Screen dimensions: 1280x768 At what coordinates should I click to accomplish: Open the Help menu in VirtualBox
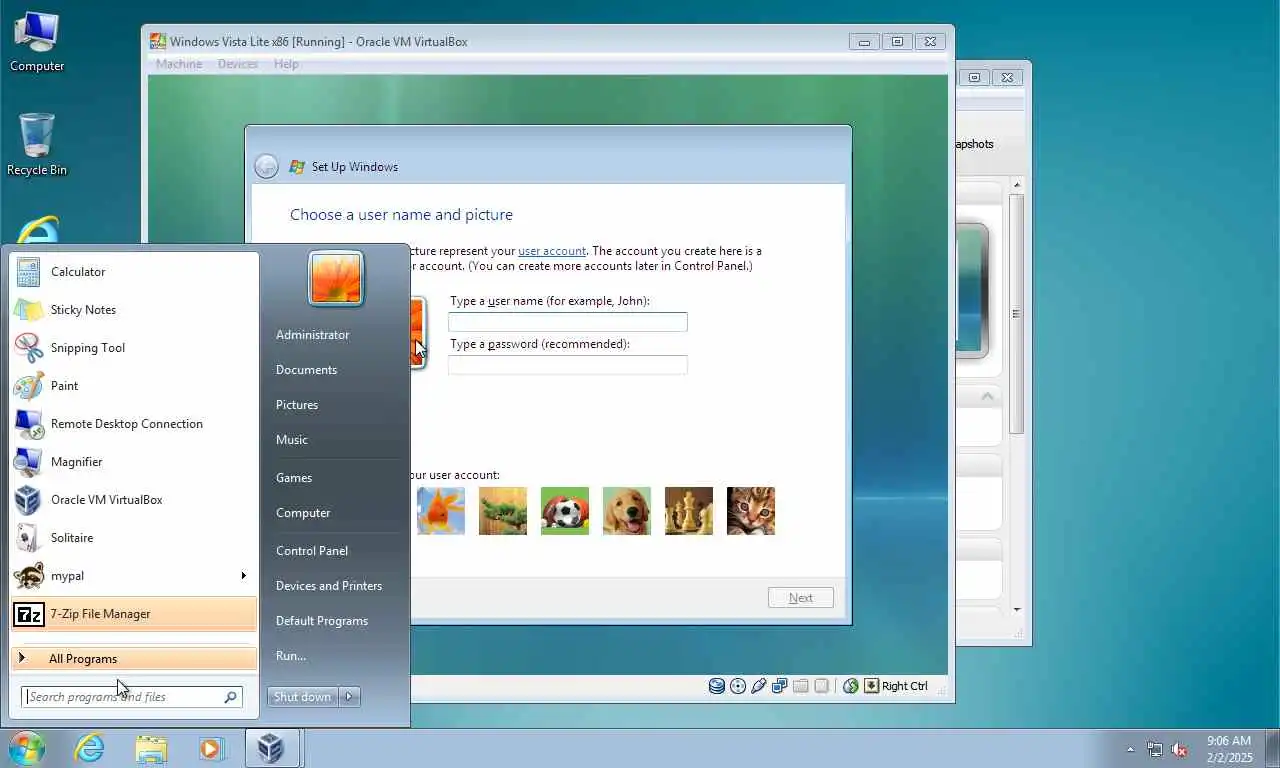[286, 64]
